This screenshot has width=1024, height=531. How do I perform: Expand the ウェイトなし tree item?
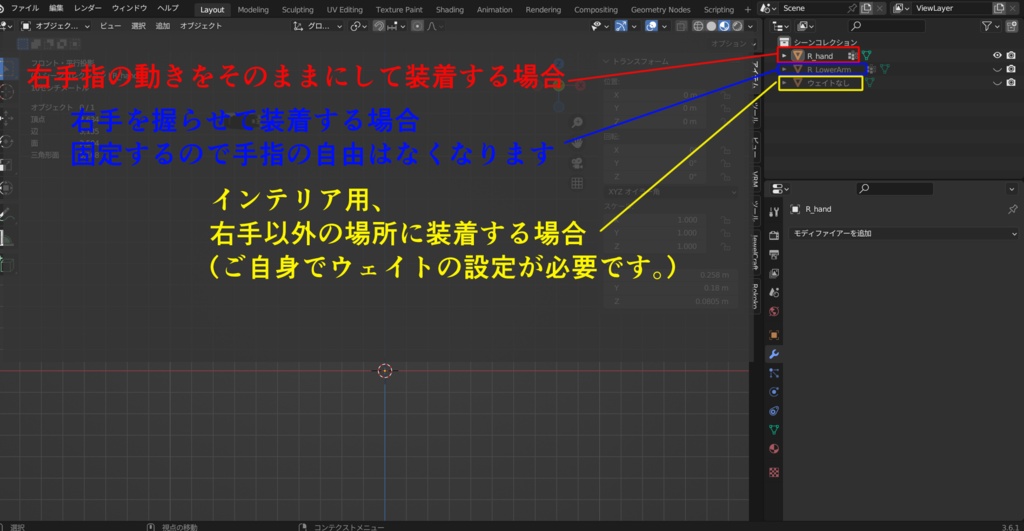[784, 83]
